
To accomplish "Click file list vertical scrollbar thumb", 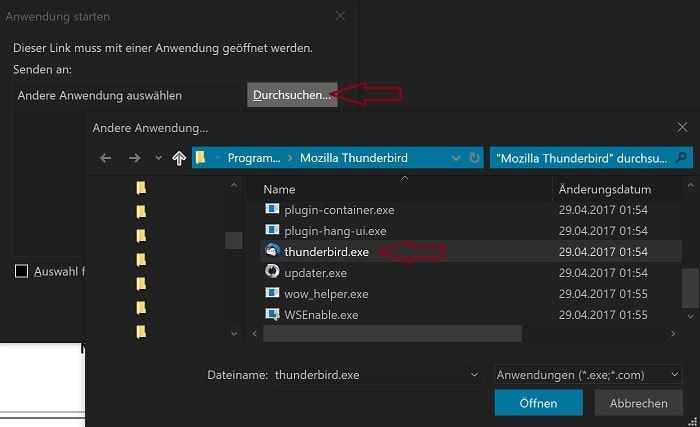I will 690,288.
